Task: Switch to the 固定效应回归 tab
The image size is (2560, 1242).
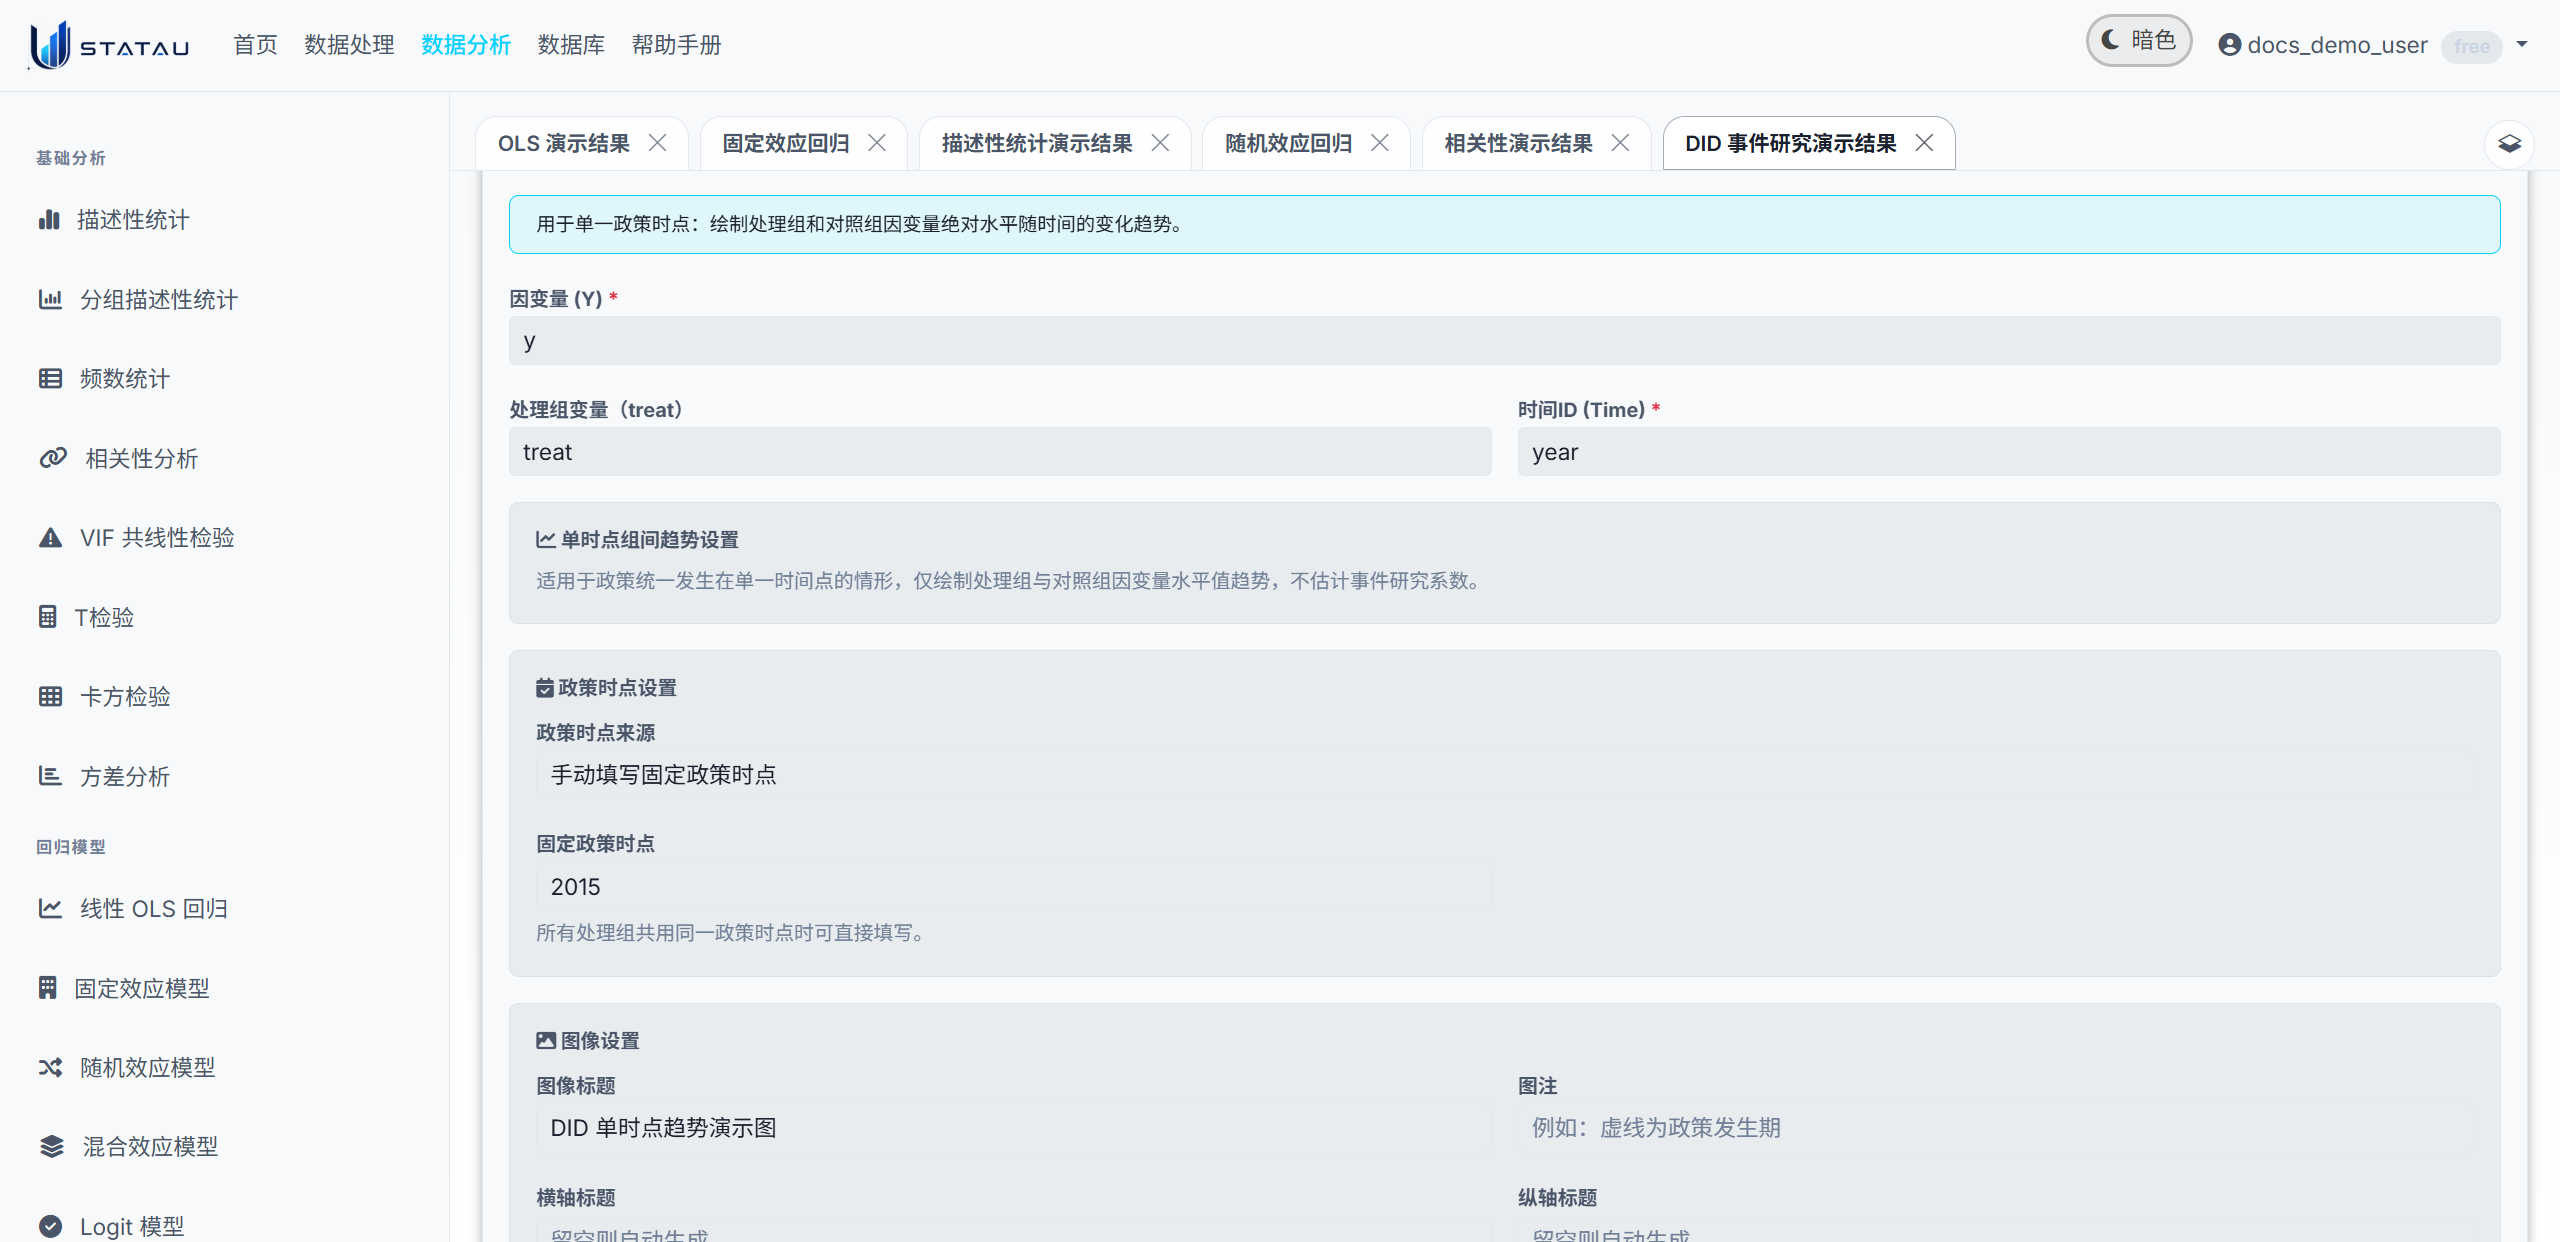Action: coord(785,143)
